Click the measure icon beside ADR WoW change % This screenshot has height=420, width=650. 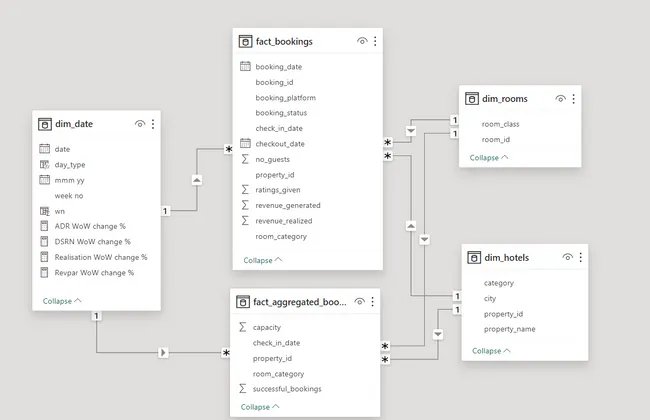point(44,226)
